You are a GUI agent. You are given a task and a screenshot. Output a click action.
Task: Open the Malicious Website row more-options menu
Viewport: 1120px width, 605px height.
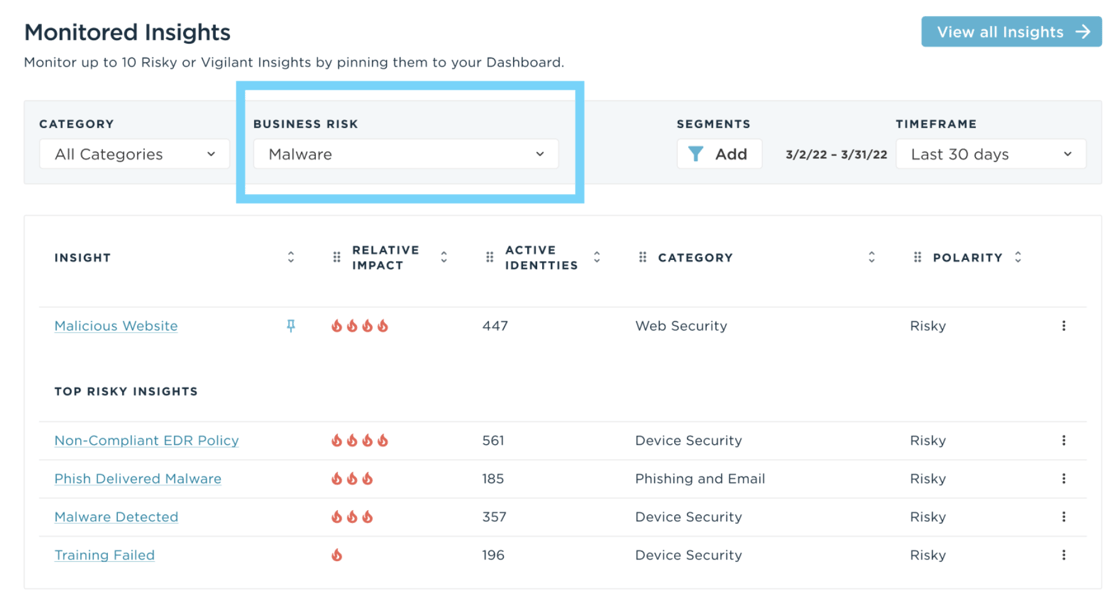click(1064, 326)
